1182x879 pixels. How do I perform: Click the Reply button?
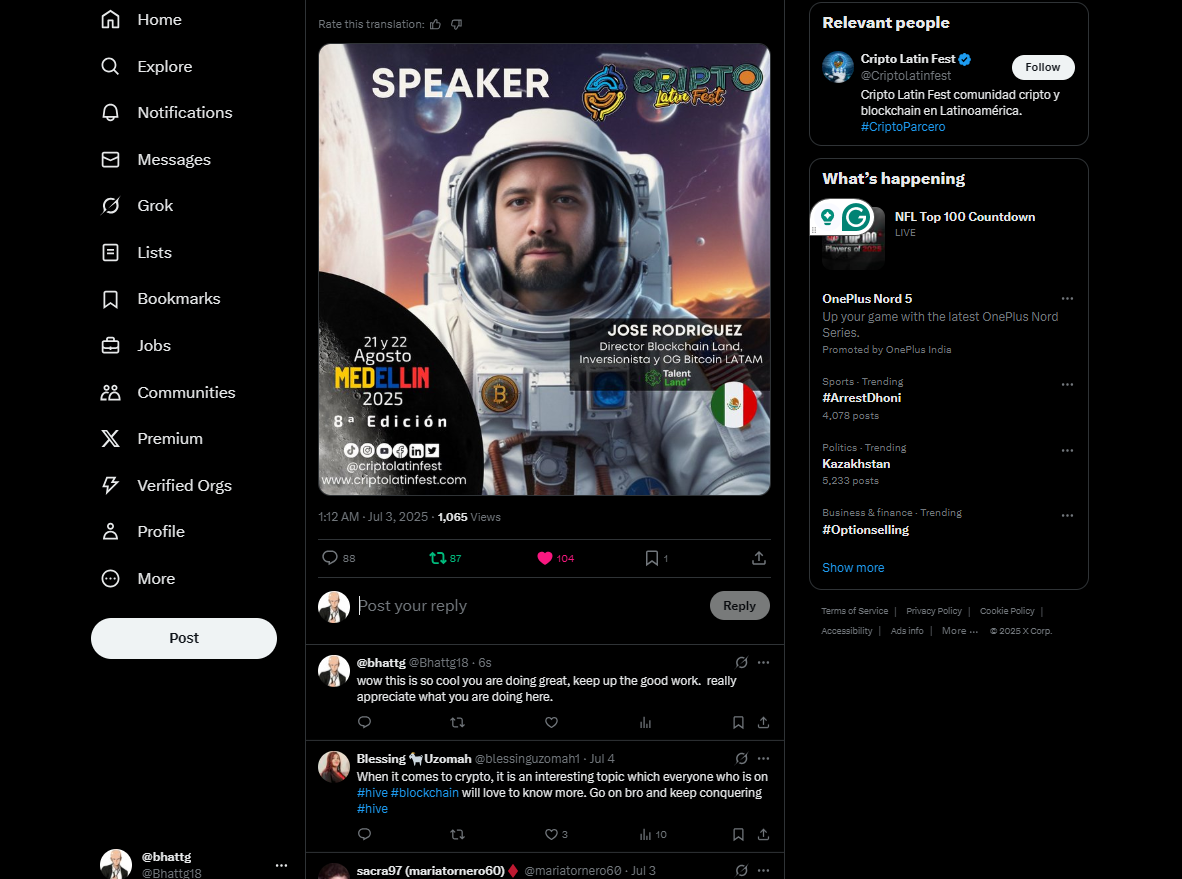pos(740,606)
